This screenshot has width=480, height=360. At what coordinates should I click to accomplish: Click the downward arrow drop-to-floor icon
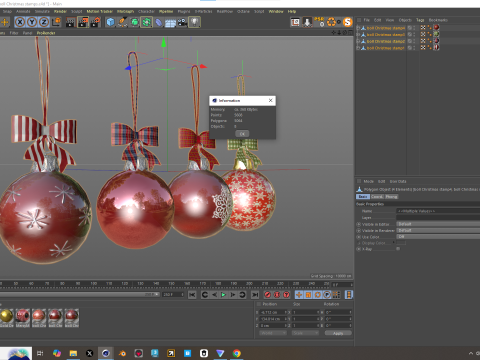(307, 22)
